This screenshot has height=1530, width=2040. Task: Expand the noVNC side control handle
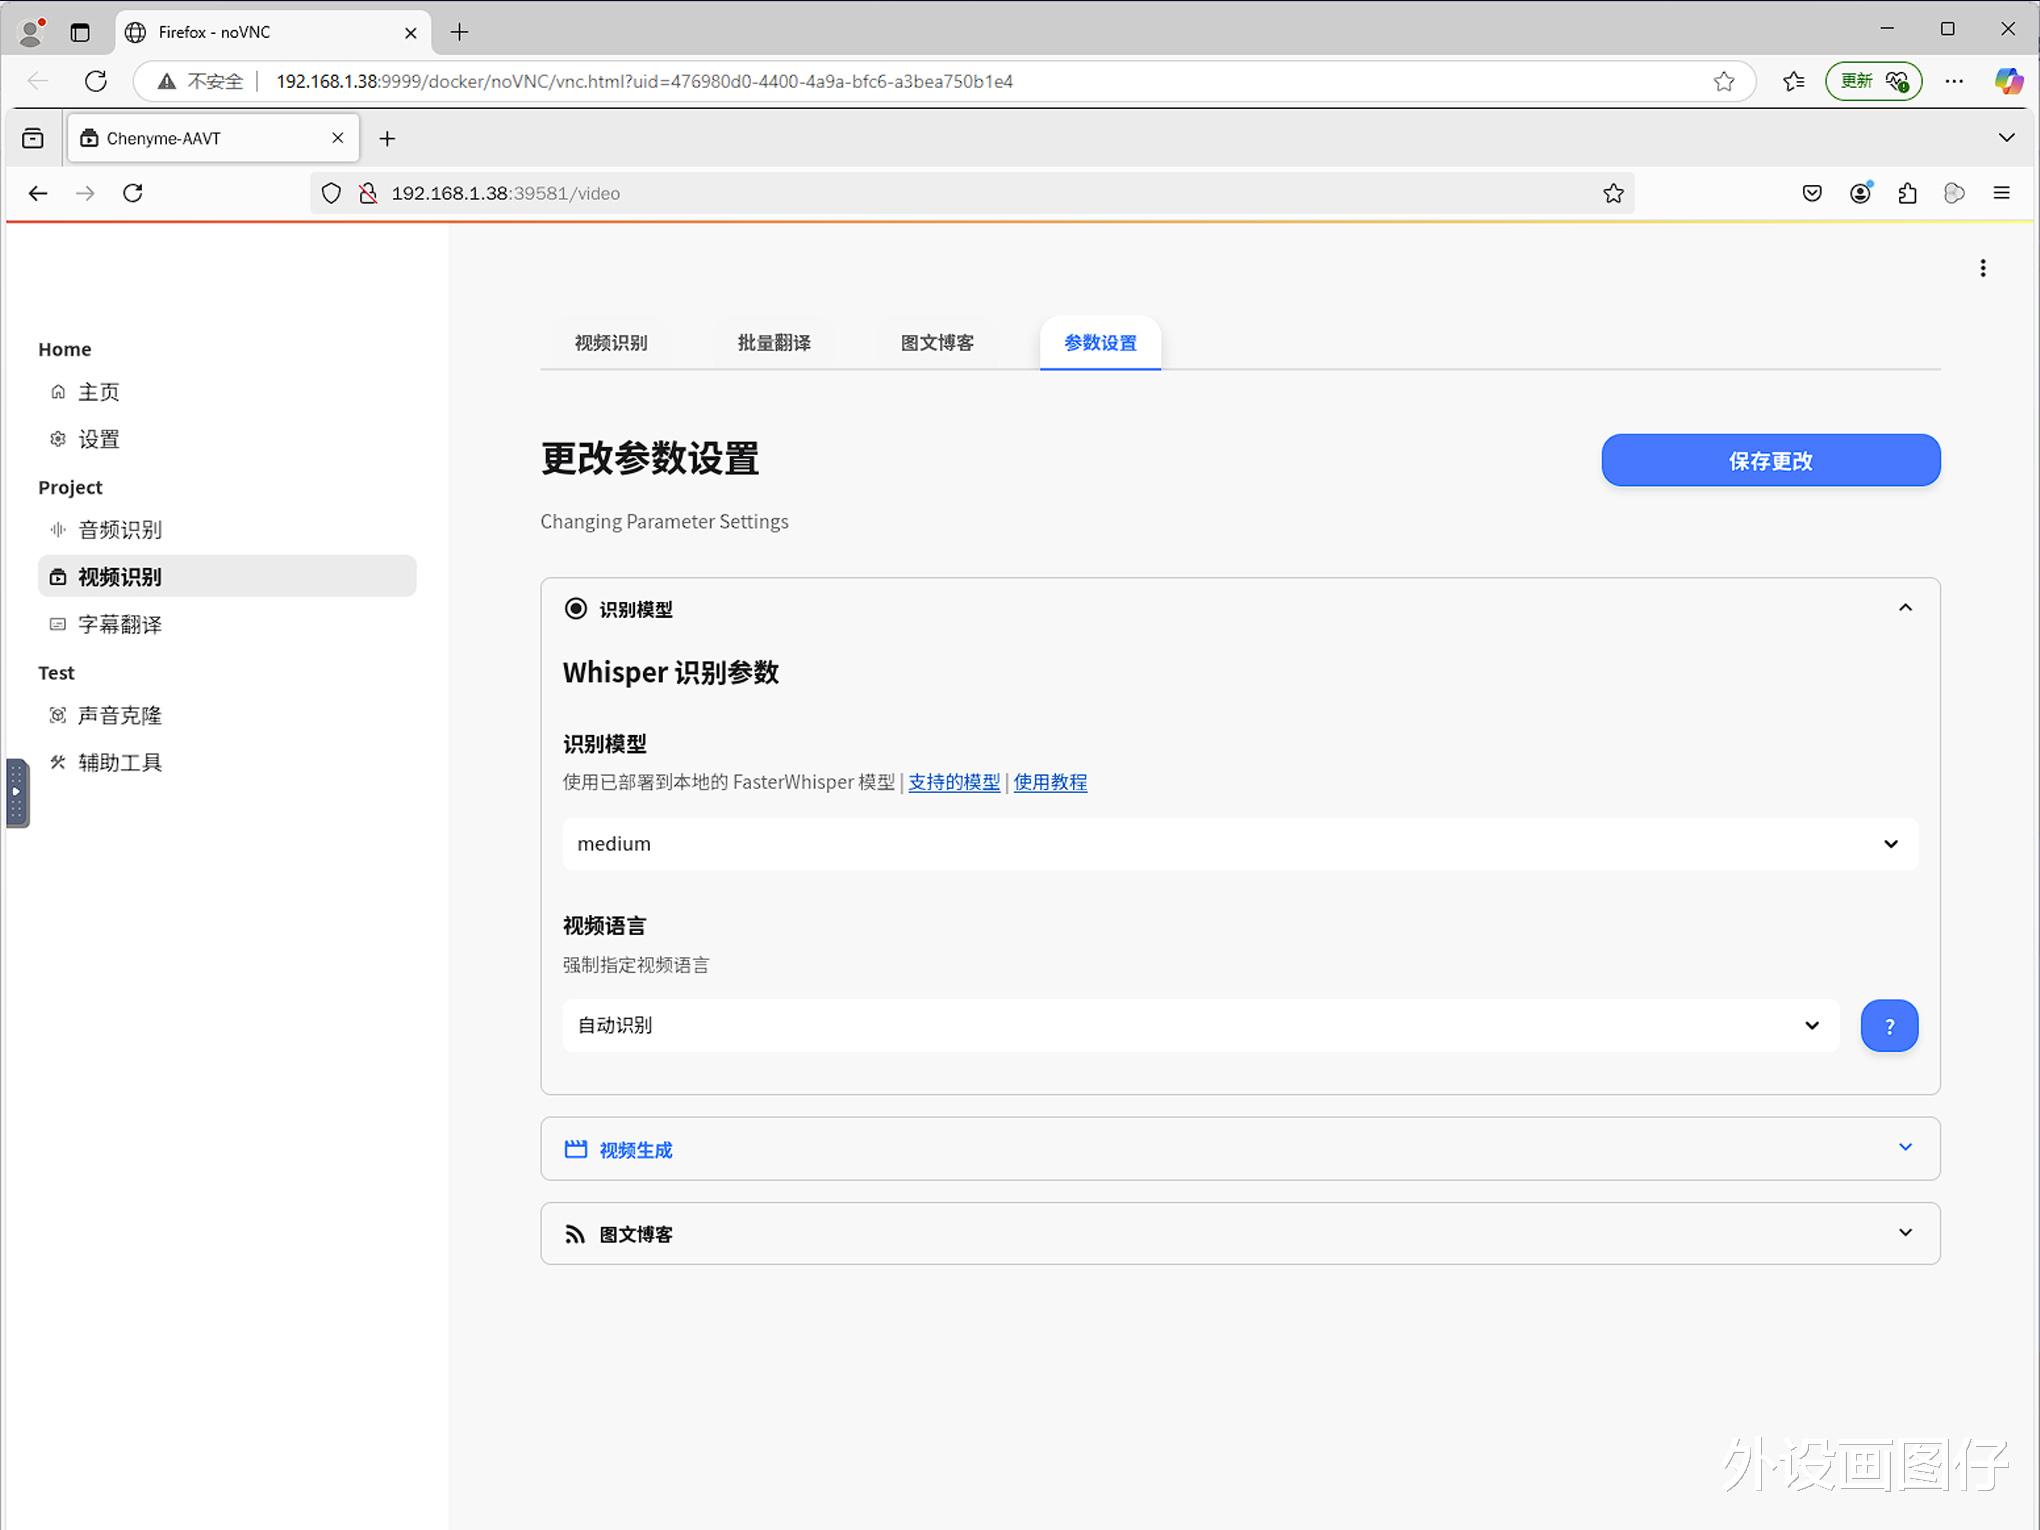[17, 793]
